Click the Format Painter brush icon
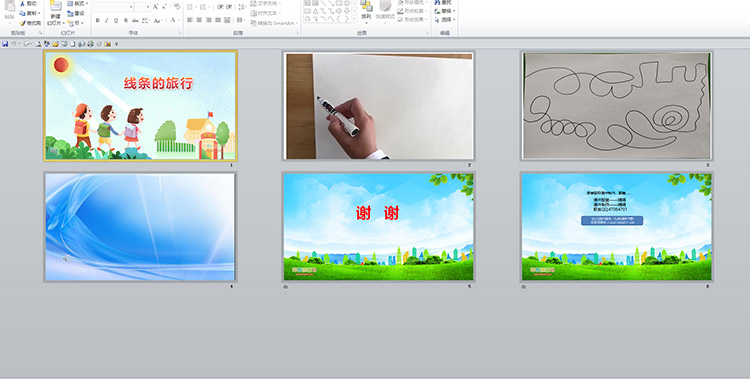This screenshot has height=379, width=750. 22,23
